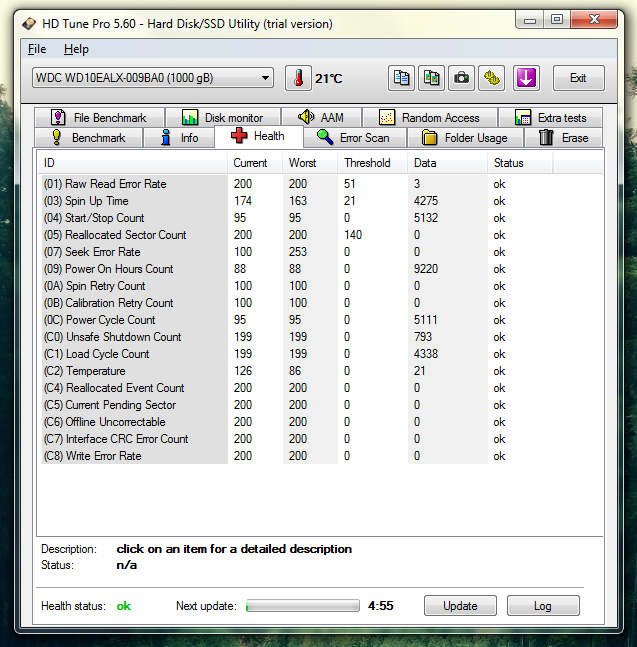Switch to the Error Scan tab
Viewport: 637px width, 647px height.
pyautogui.click(x=355, y=137)
